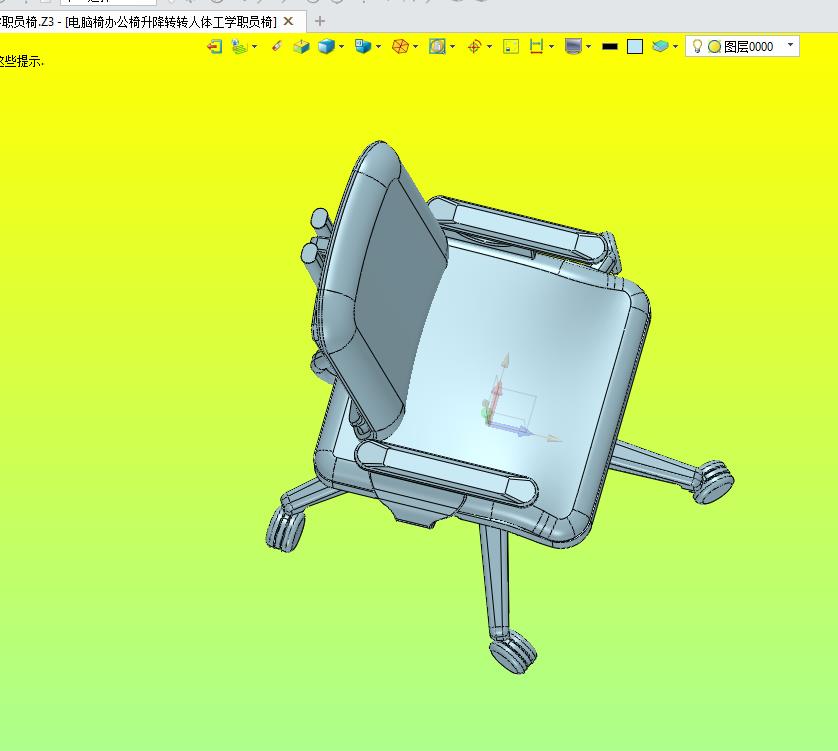Click the teal layer stack icon
Image resolution: width=838 pixels, height=751 pixels.
click(x=661, y=47)
